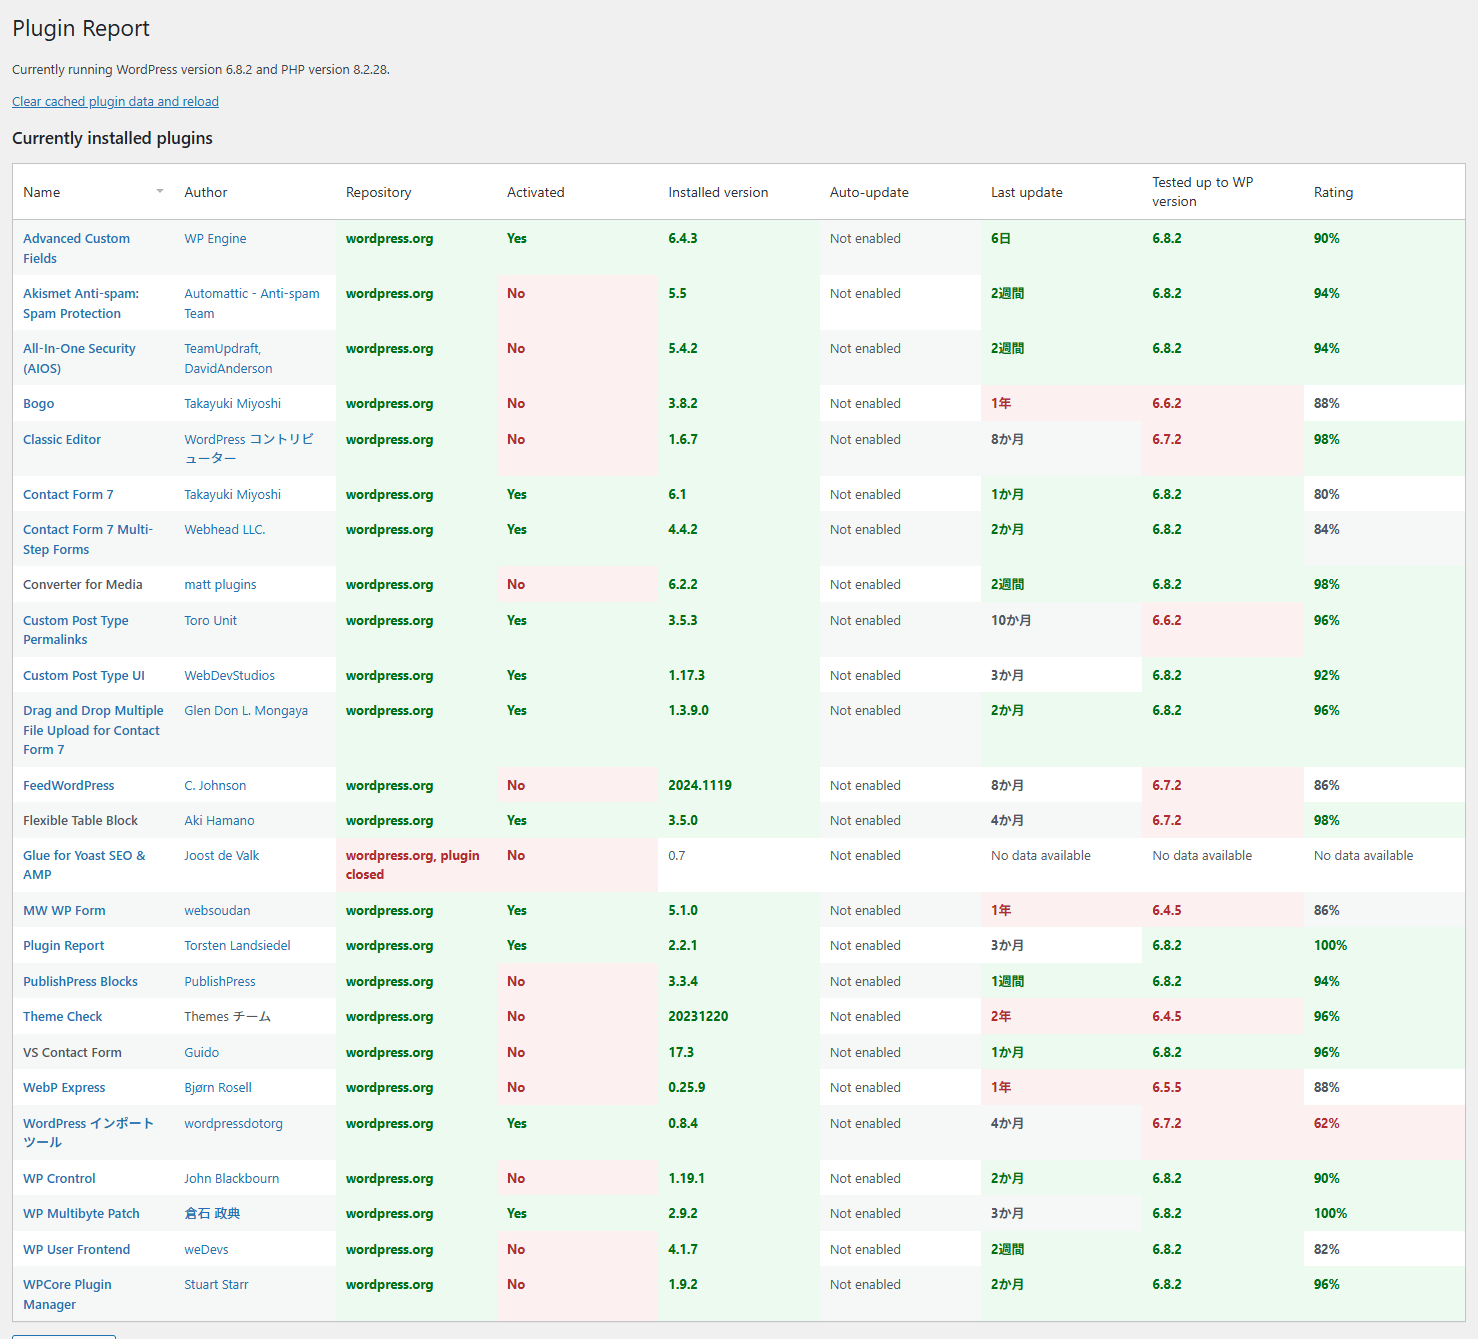Viewport: 1478px width, 1339px height.
Task: Visit author 倉石 政典 link
Action: click(x=212, y=1213)
